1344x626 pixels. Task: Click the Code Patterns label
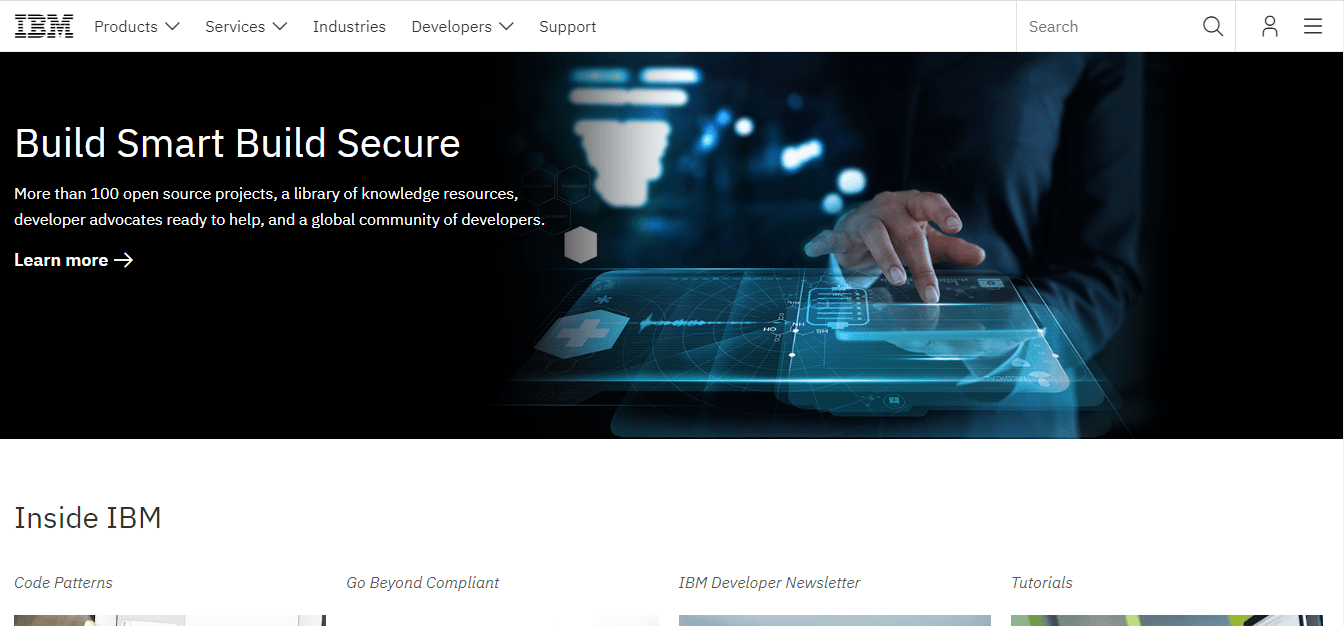click(64, 583)
